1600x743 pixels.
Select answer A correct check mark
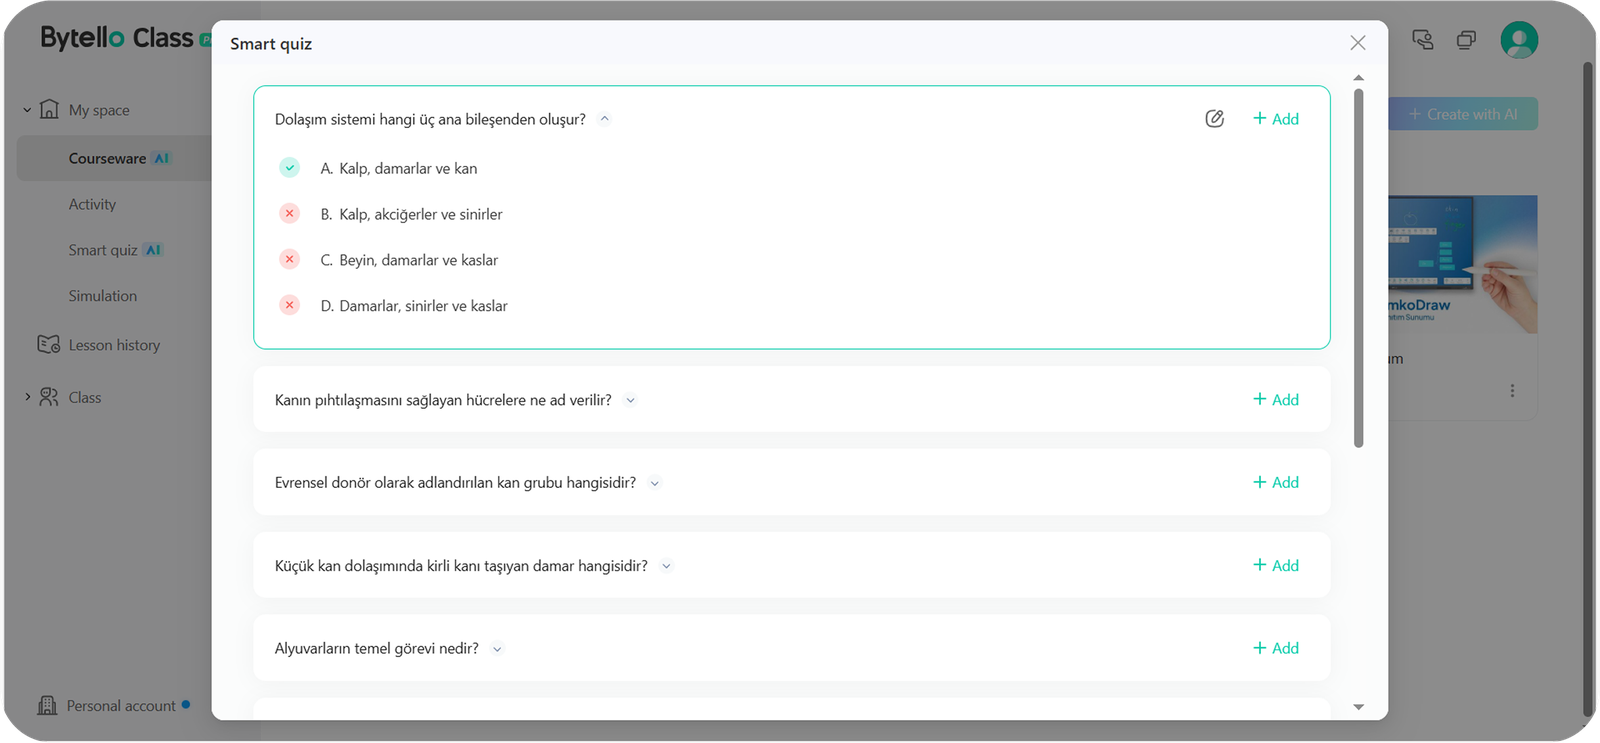tap(289, 168)
